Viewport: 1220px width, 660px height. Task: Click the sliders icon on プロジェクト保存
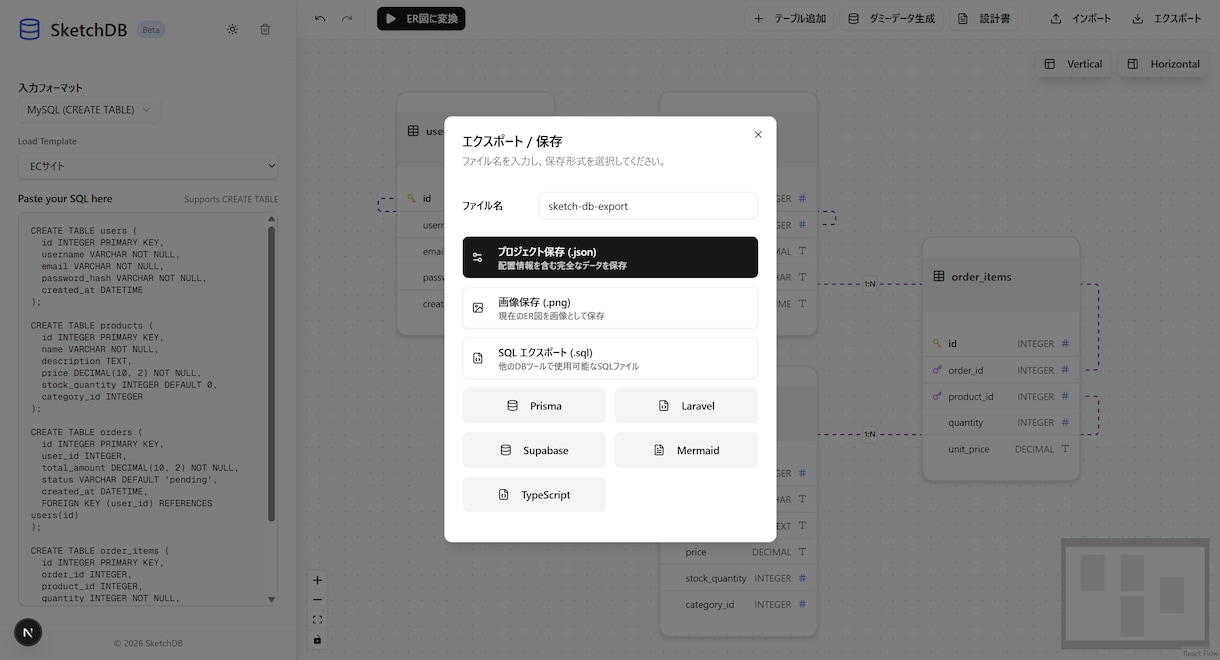click(x=478, y=257)
